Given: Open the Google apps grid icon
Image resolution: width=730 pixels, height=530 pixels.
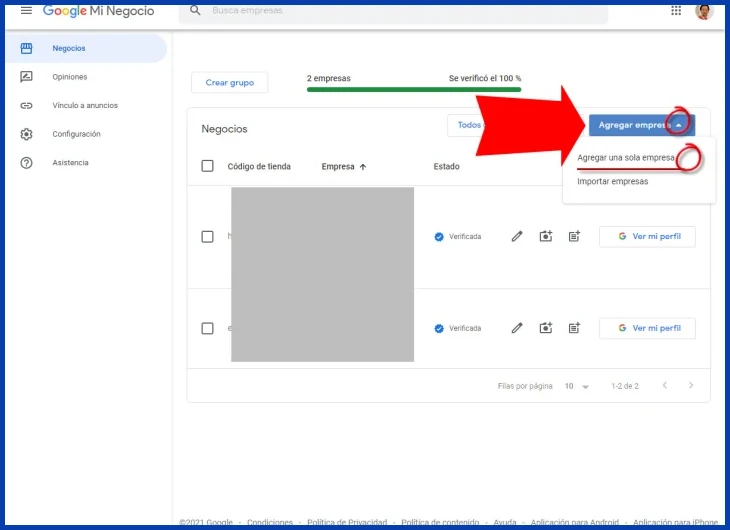Looking at the screenshot, I should click(x=676, y=10).
